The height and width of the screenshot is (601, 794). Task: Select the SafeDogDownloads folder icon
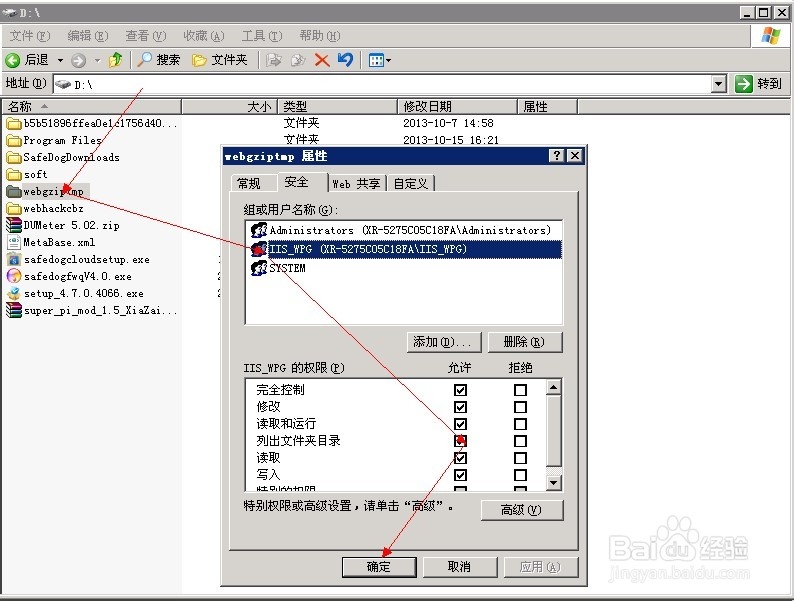(14, 157)
